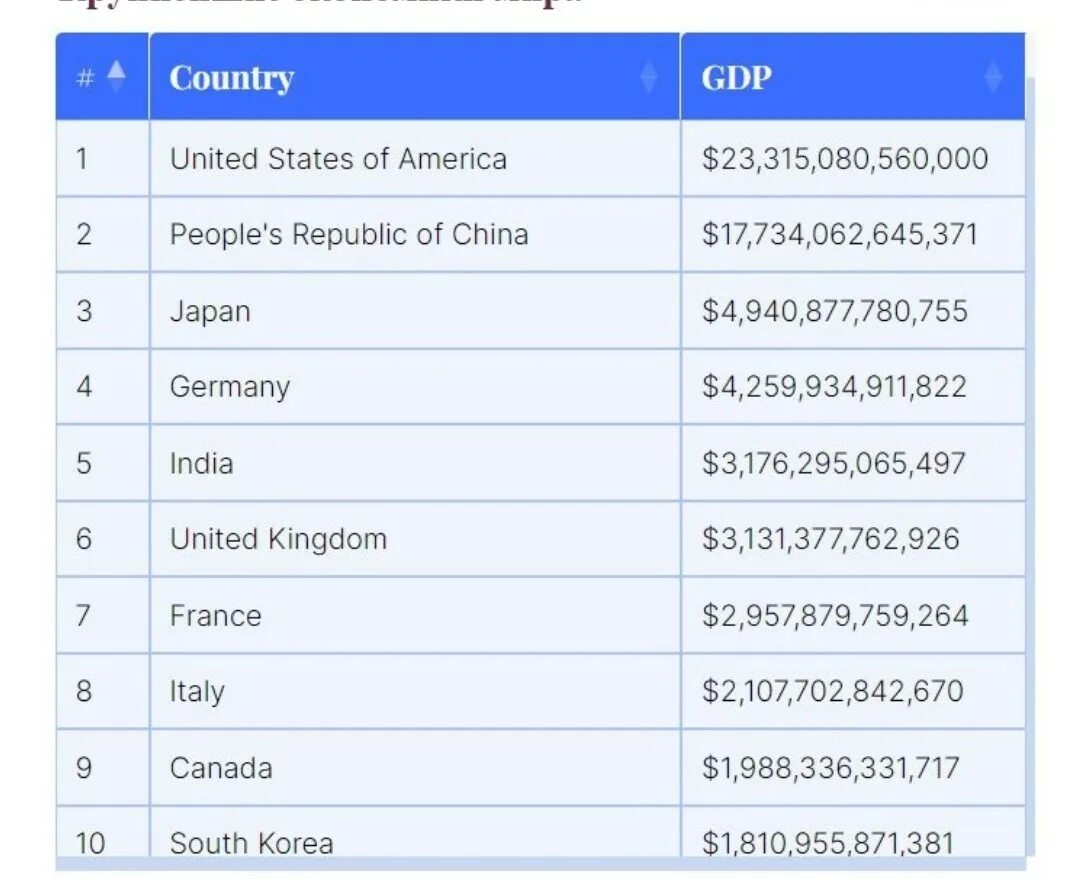Click the Germany country cell

coord(230,387)
